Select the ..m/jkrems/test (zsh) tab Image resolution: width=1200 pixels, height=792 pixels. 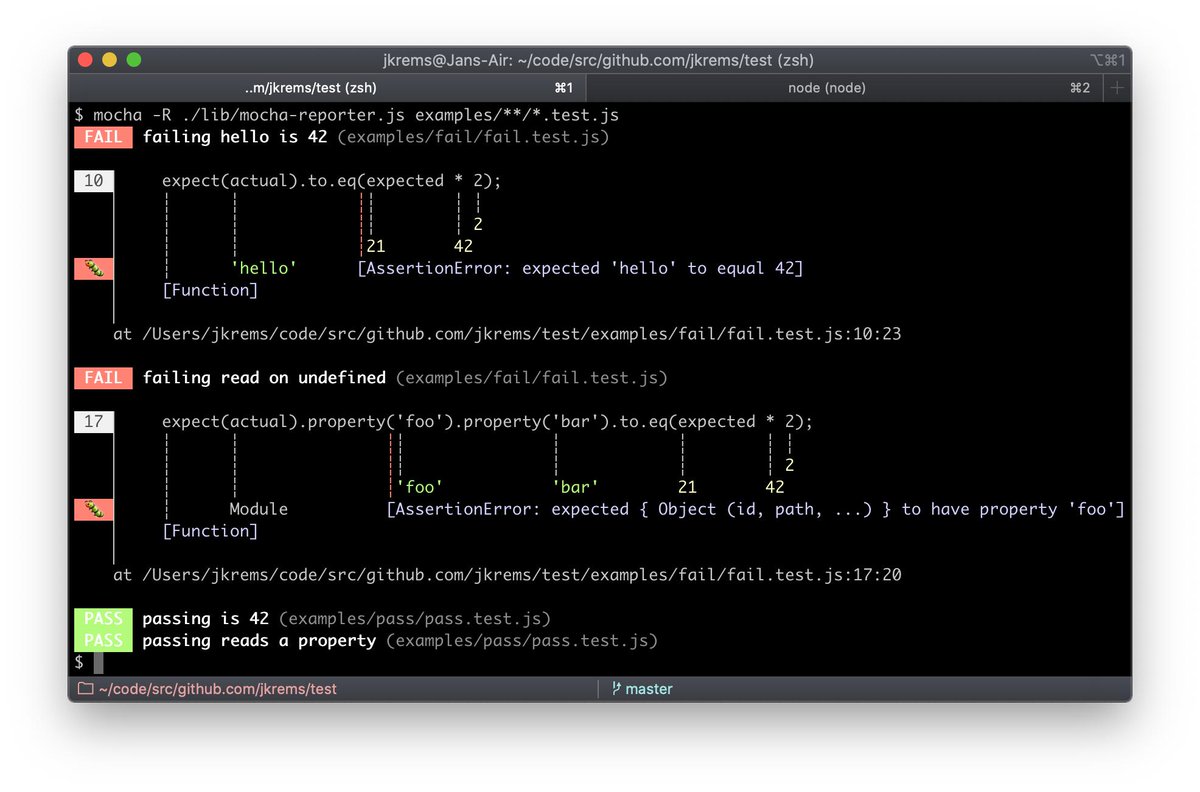327,88
